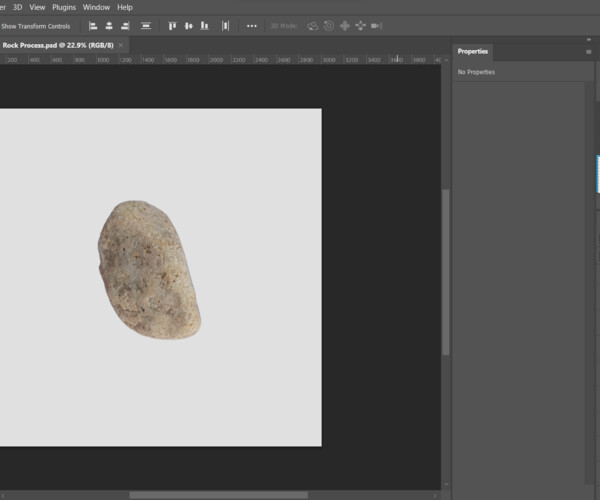The image size is (600, 500).
Task: Click the 2000 mark on horizontal ruler
Action: 216,60
